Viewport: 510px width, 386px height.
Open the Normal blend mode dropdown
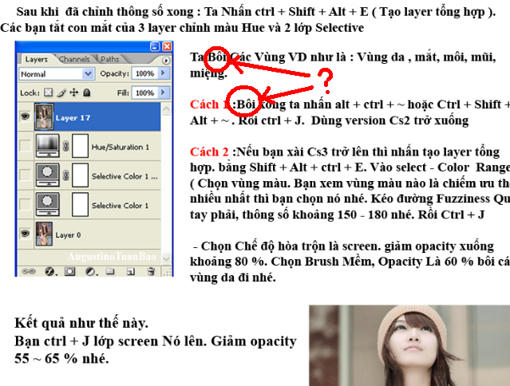click(x=57, y=74)
